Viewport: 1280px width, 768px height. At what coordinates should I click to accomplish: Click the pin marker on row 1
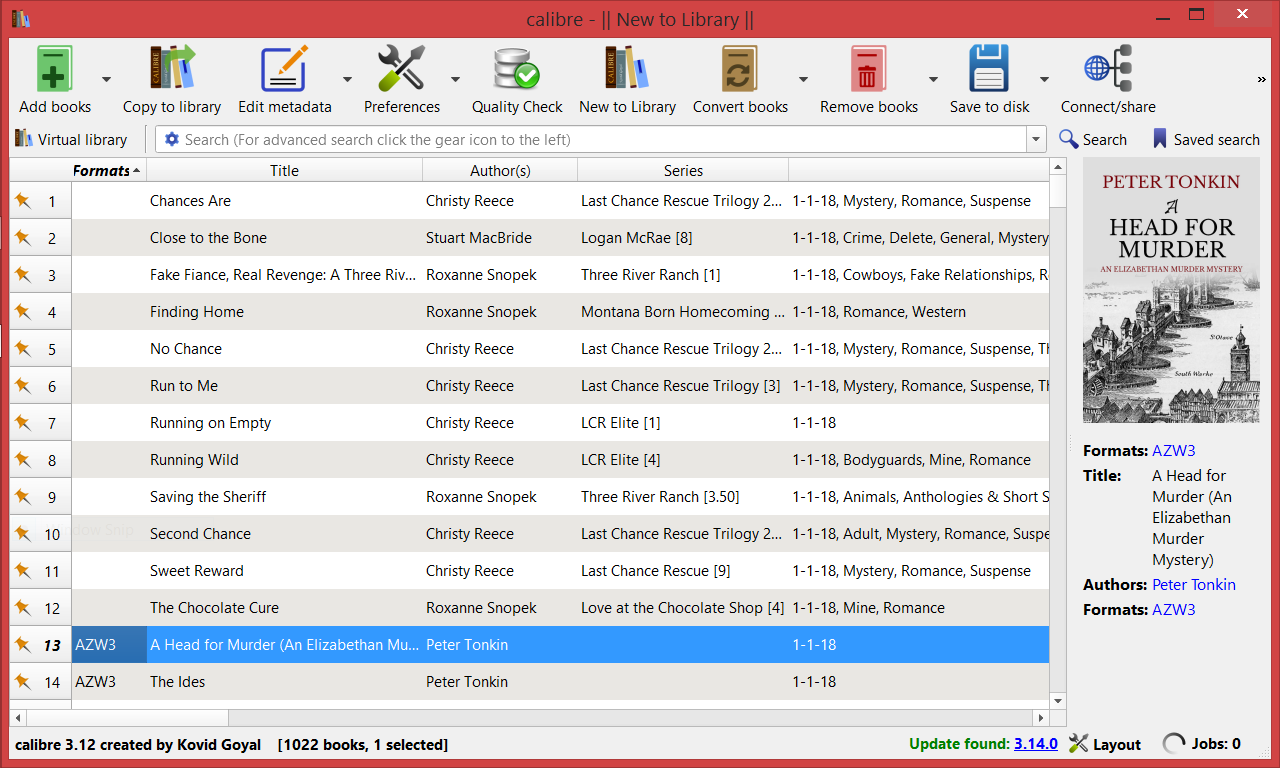pyautogui.click(x=23, y=201)
